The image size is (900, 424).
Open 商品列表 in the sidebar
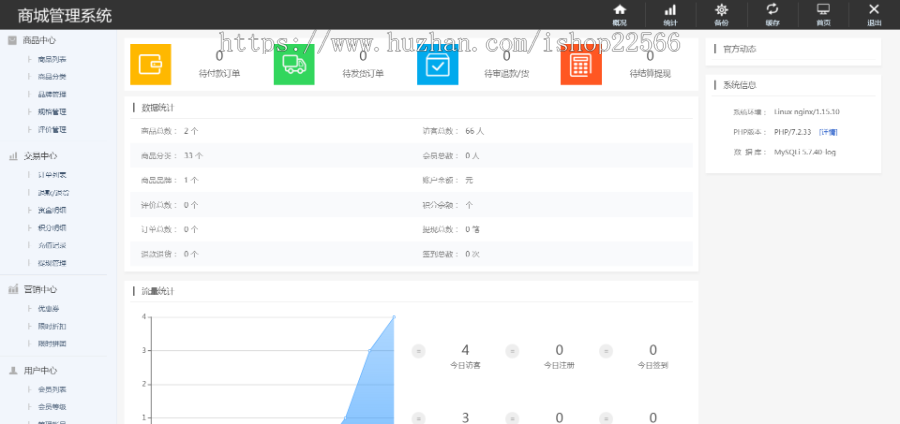coord(52,59)
